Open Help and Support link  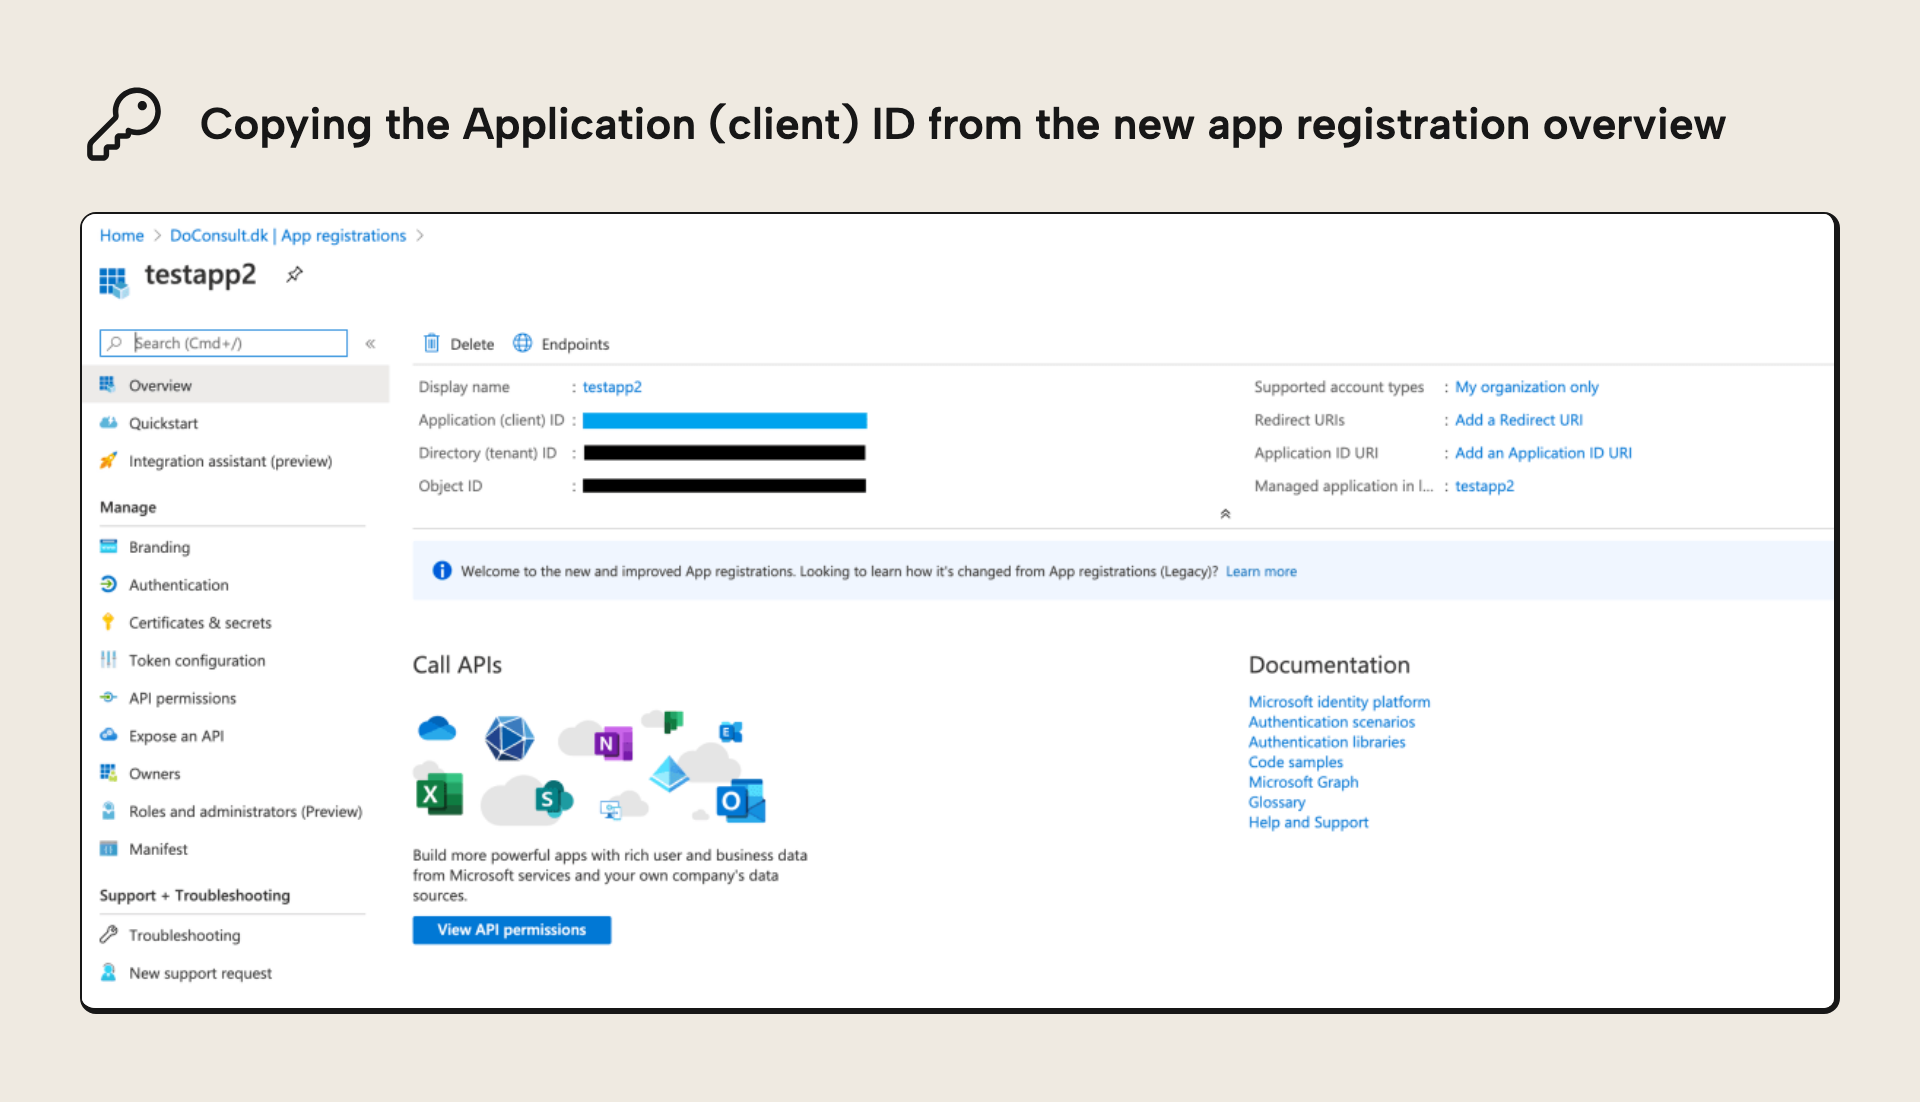pos(1308,822)
